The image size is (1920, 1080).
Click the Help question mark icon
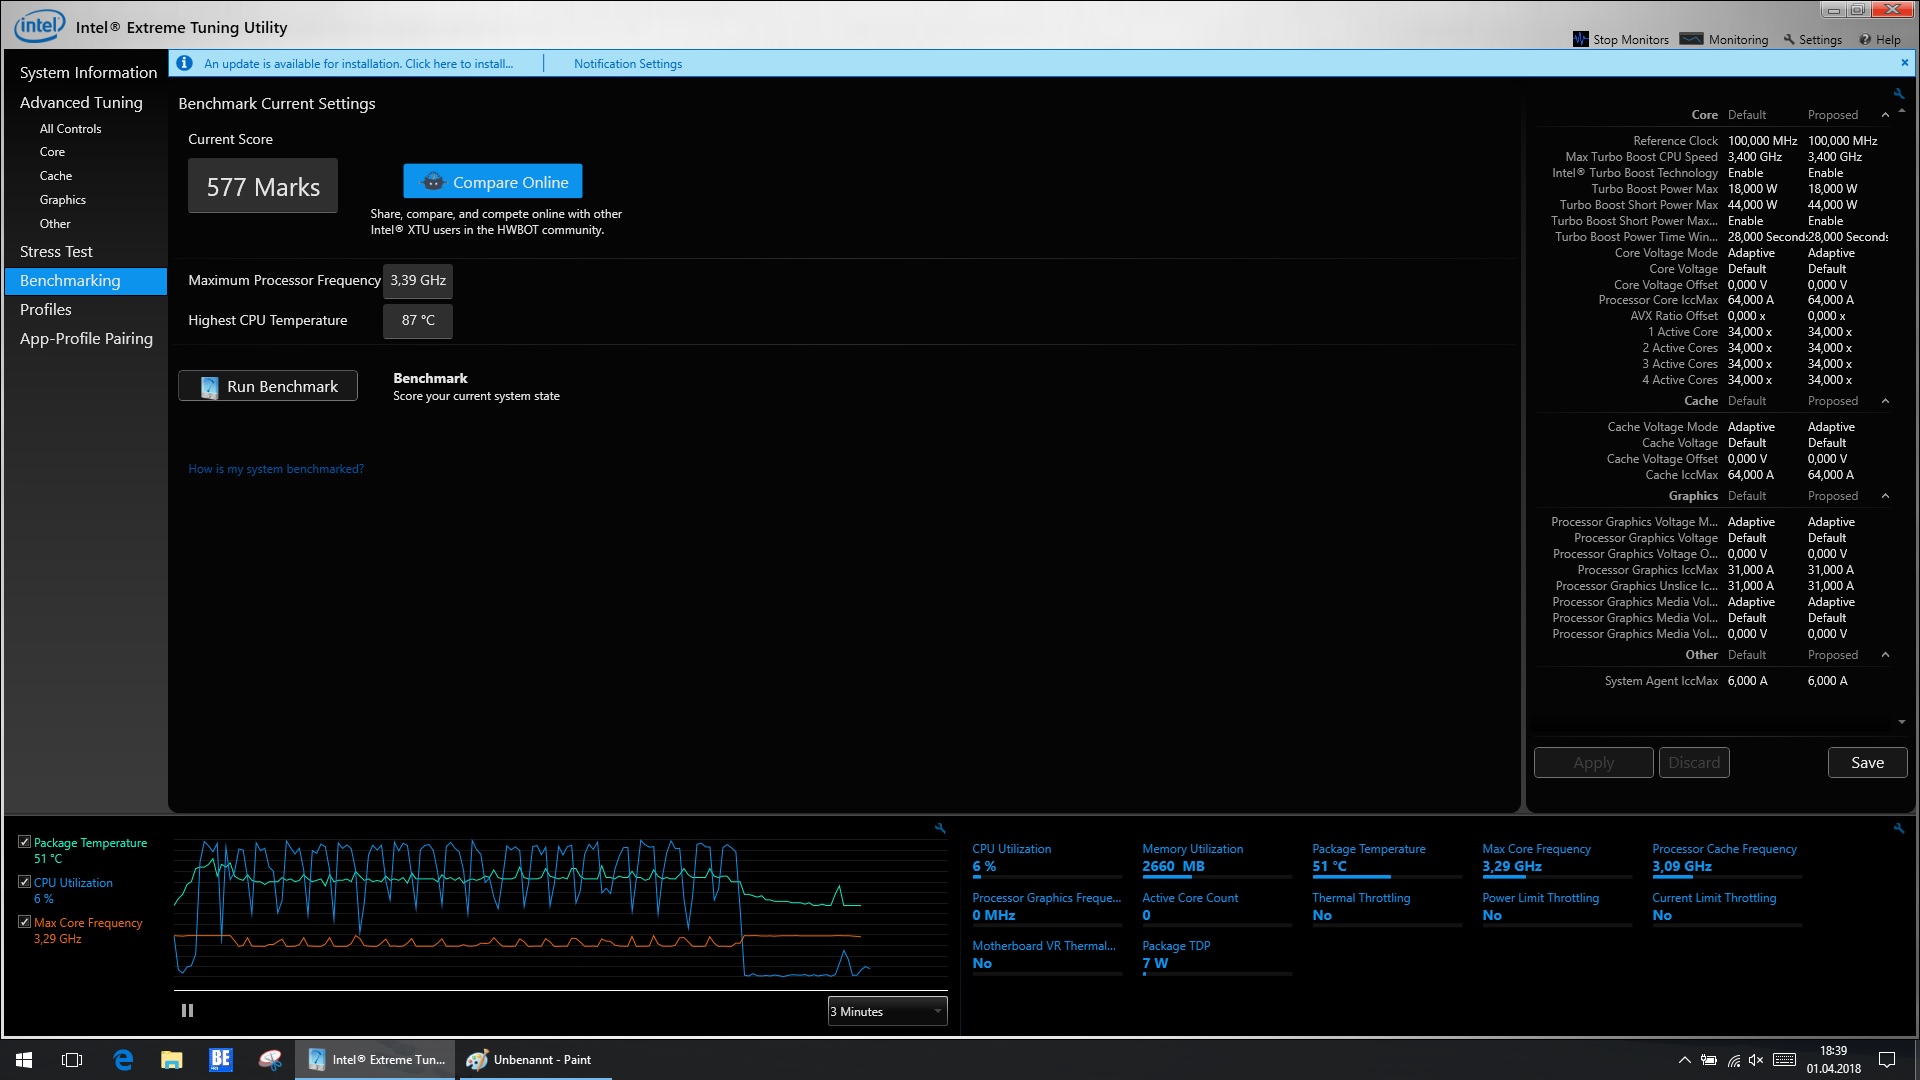coord(1865,40)
